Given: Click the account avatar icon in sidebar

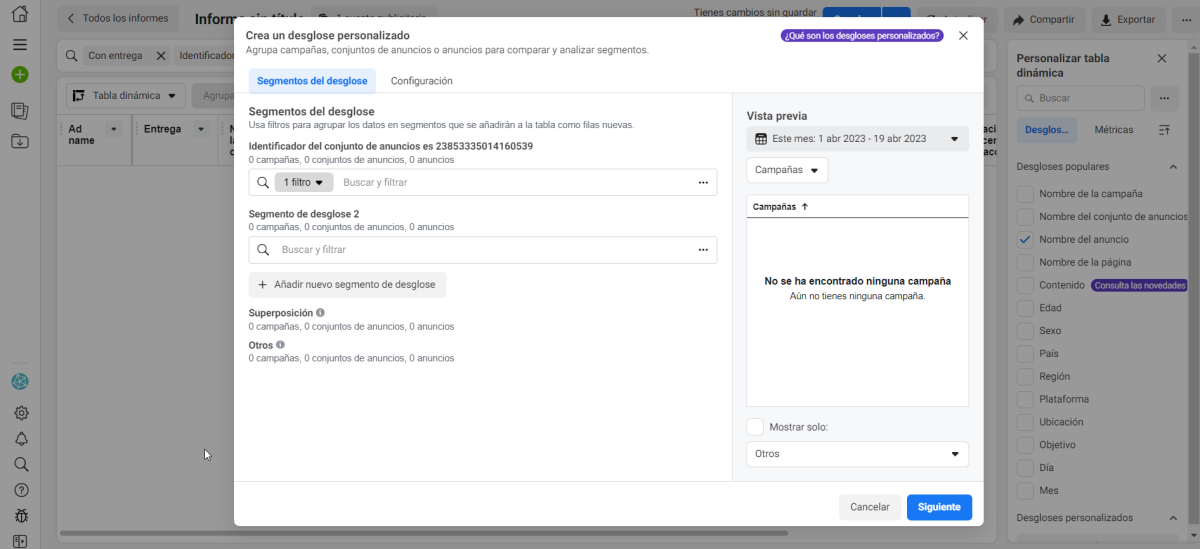Looking at the screenshot, I should (20, 381).
